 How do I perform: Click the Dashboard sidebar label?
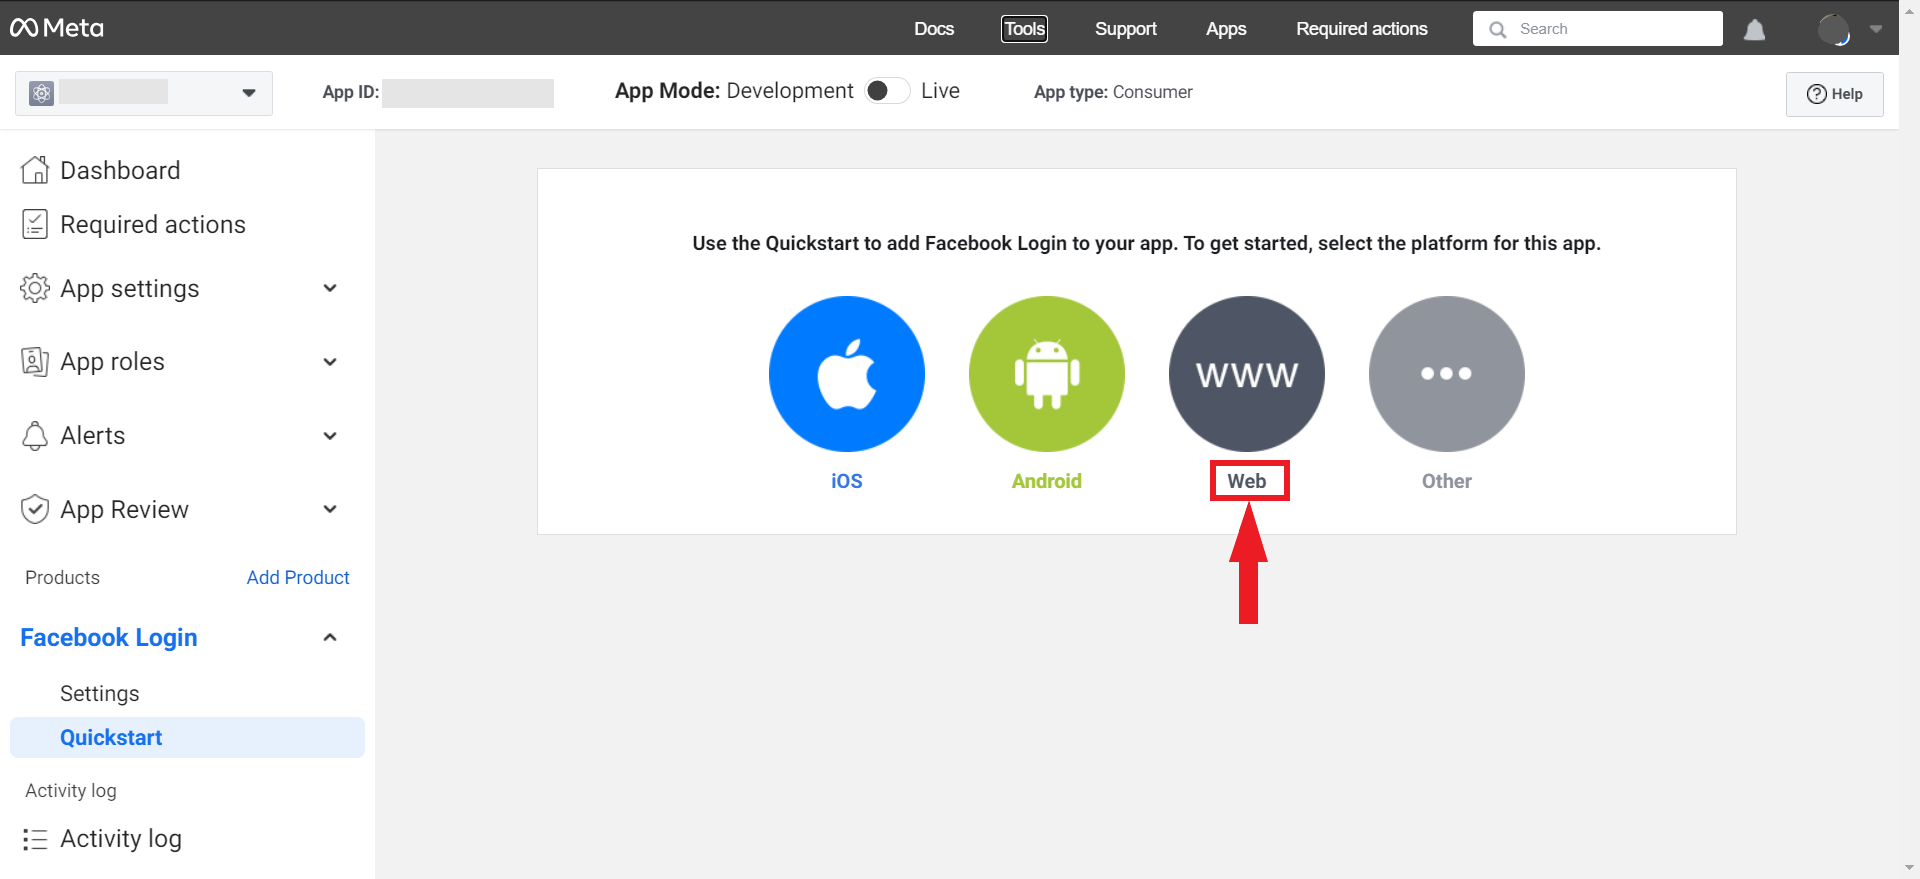coord(120,170)
